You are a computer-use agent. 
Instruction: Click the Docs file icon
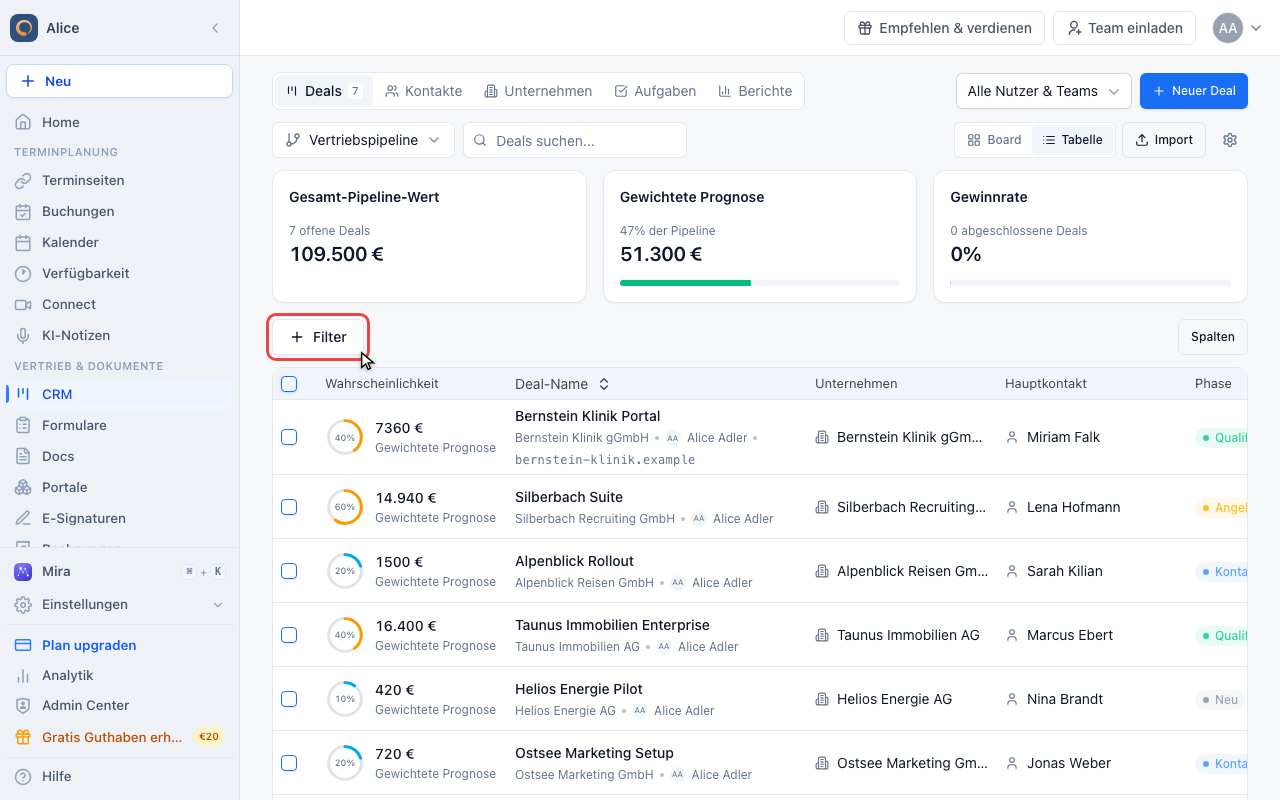click(x=23, y=457)
